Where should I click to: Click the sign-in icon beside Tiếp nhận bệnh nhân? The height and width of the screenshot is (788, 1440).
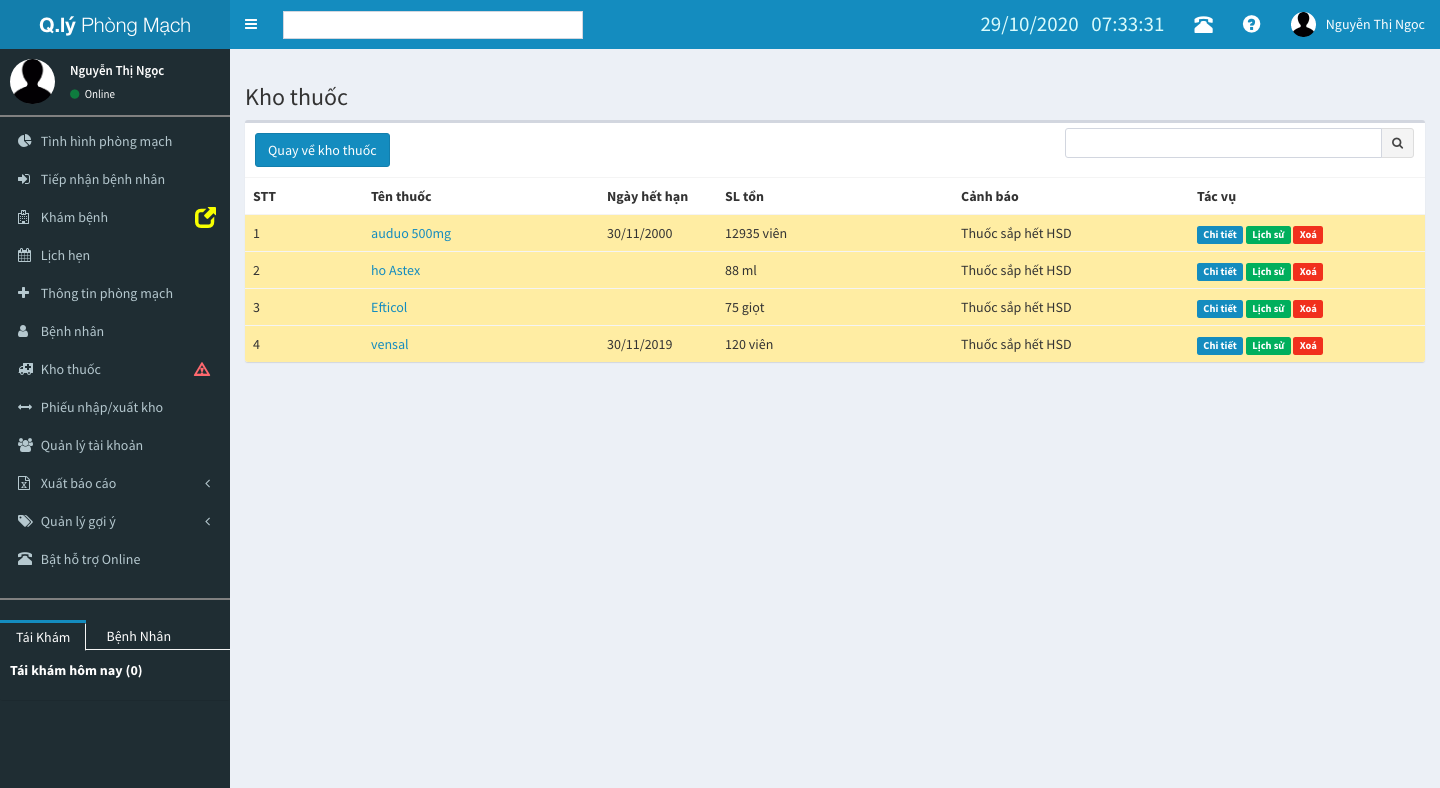pos(25,179)
